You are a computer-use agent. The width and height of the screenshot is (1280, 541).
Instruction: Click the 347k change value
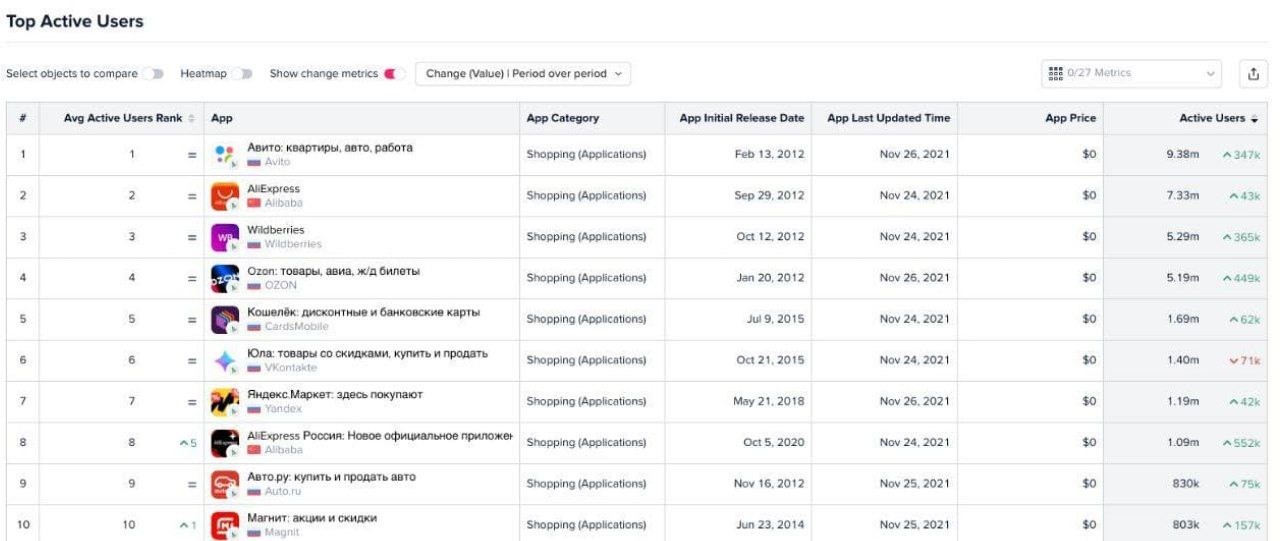1241,155
